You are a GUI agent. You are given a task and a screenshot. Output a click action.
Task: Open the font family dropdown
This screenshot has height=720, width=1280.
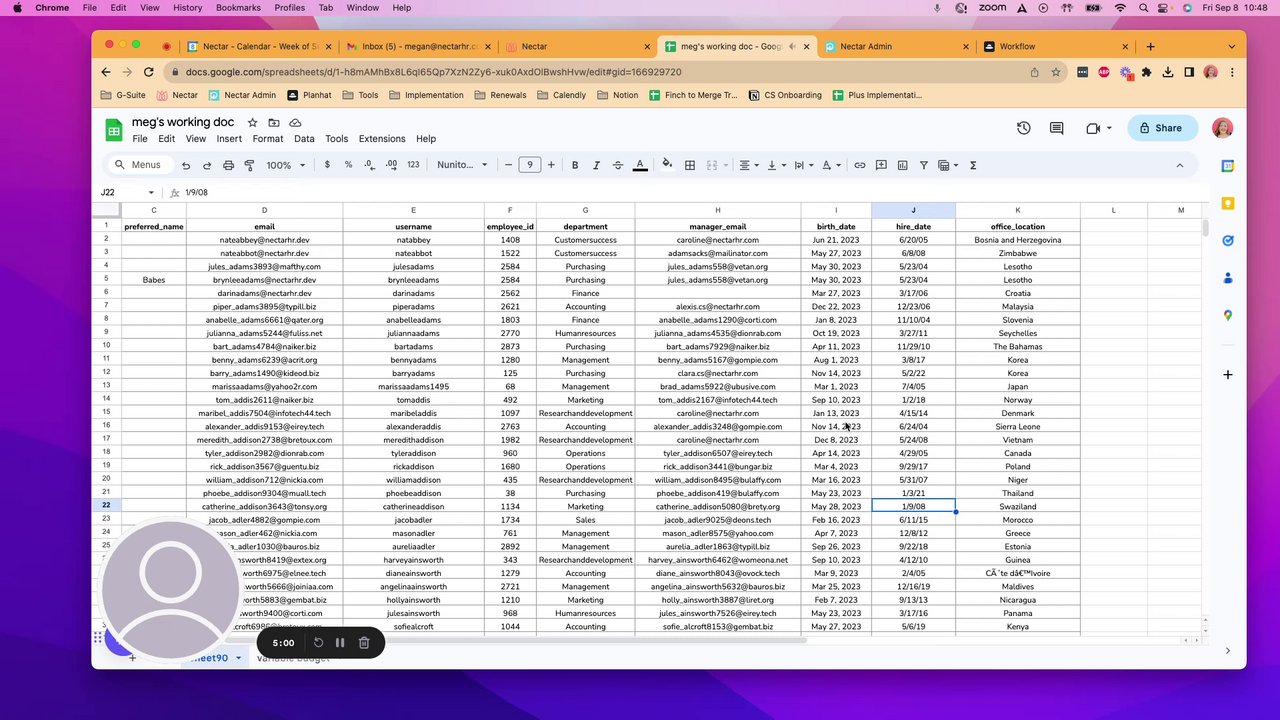pos(462,165)
